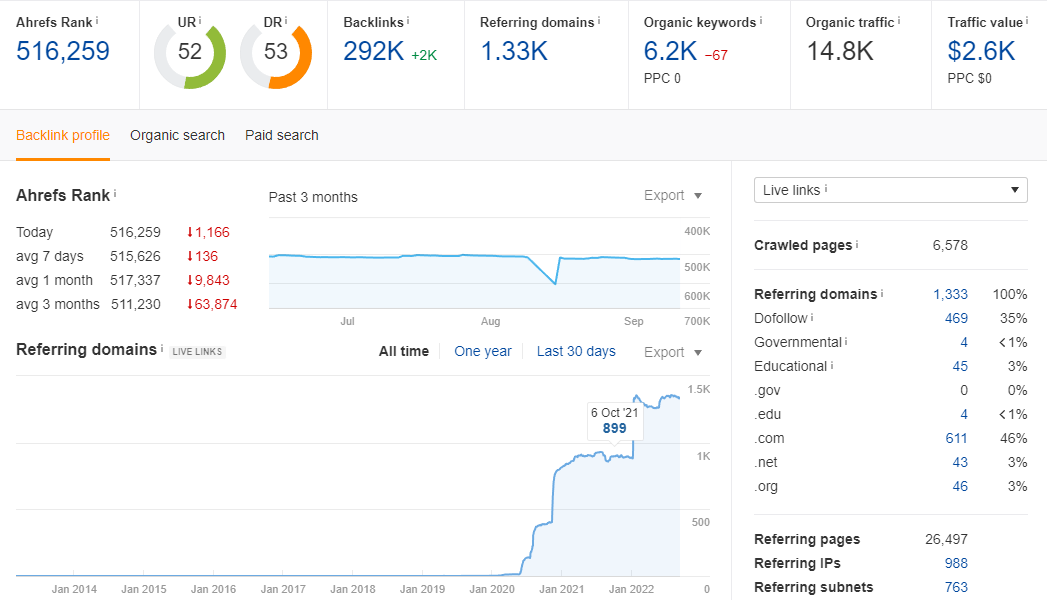Click the 45 Educational domains count

point(960,366)
